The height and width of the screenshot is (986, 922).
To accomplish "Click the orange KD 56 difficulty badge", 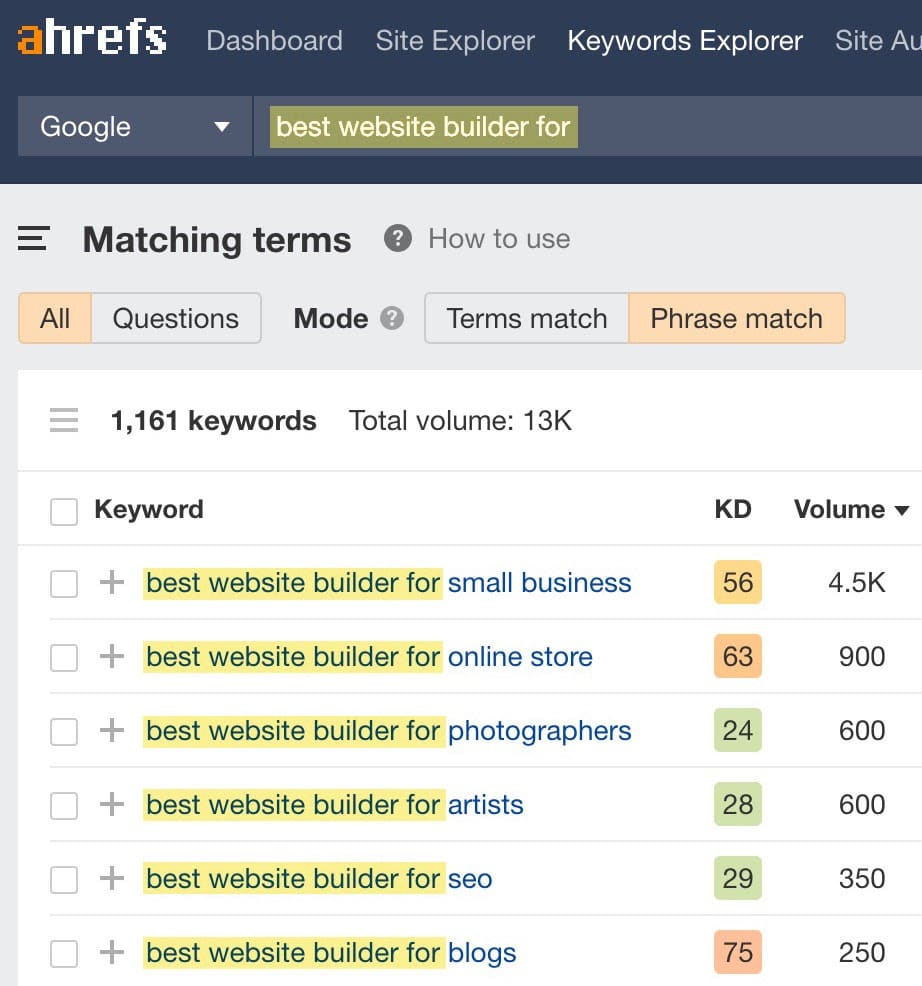I will [736, 583].
